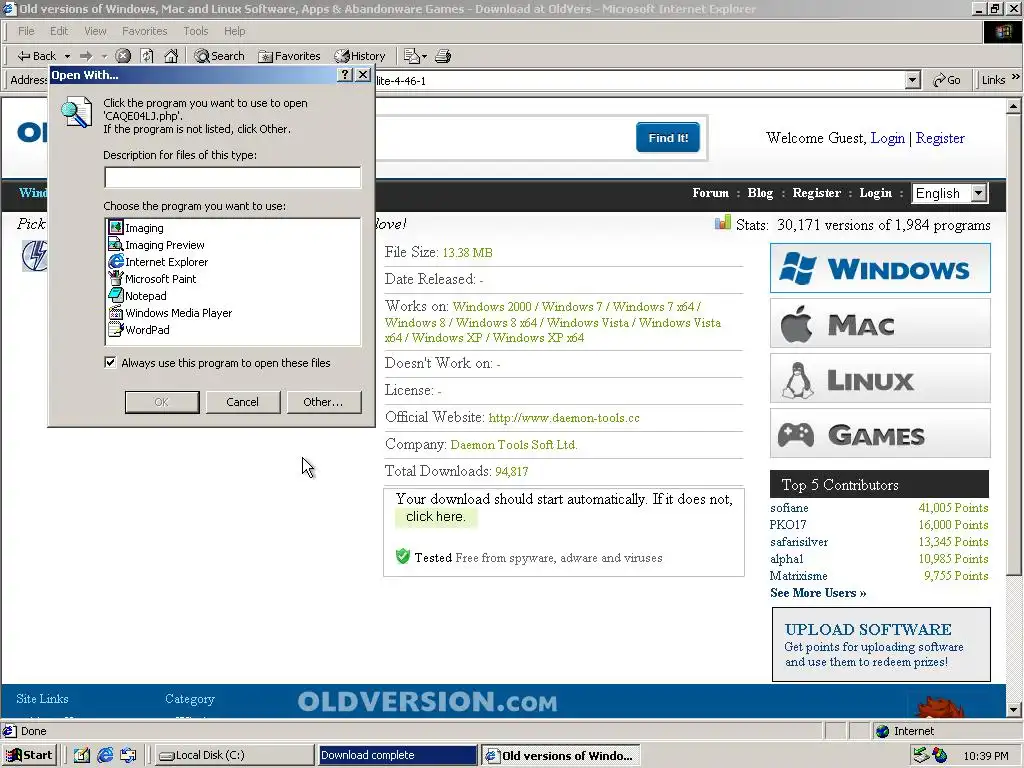The image size is (1024, 768).
Task: Click the Edit page toolbar icon
Action: [x=411, y=56]
